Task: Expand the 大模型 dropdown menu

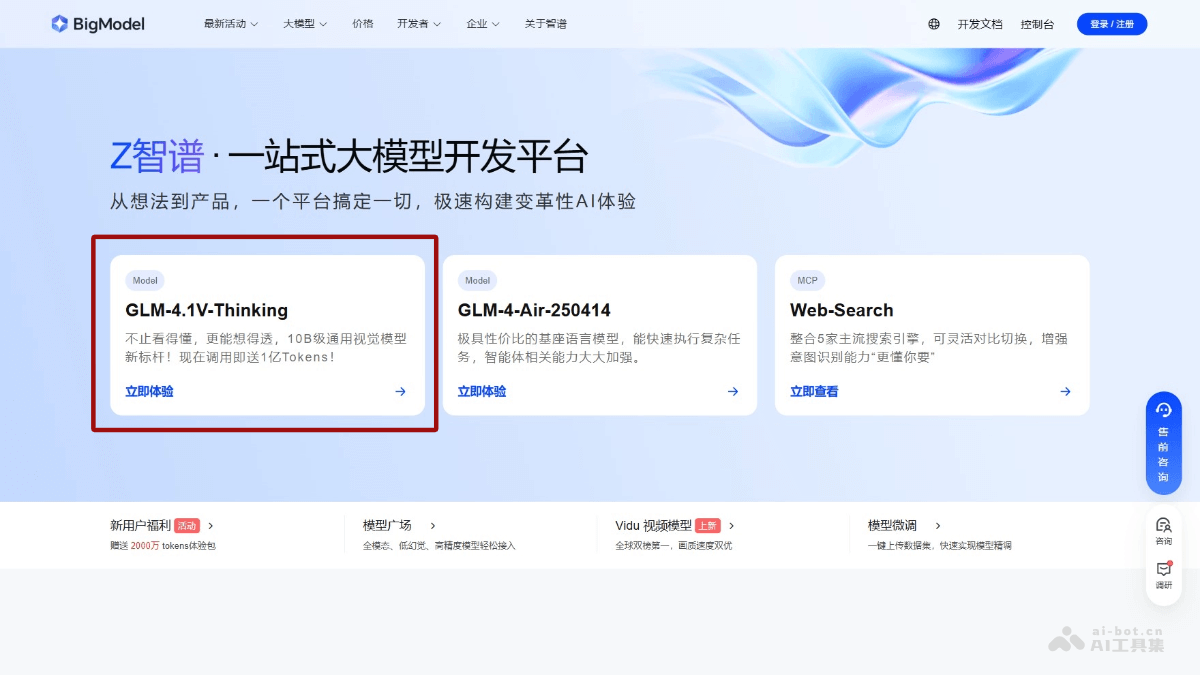Action: [304, 23]
